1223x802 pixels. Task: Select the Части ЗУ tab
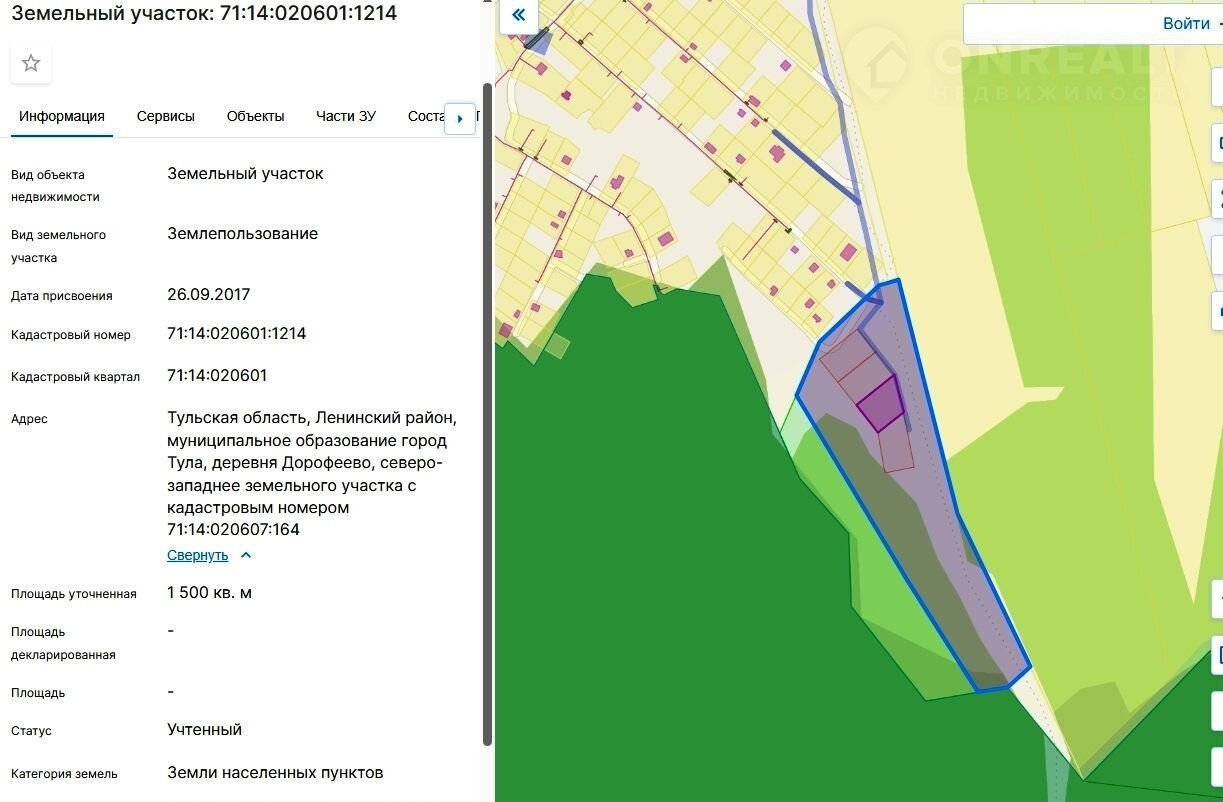[x=345, y=116]
